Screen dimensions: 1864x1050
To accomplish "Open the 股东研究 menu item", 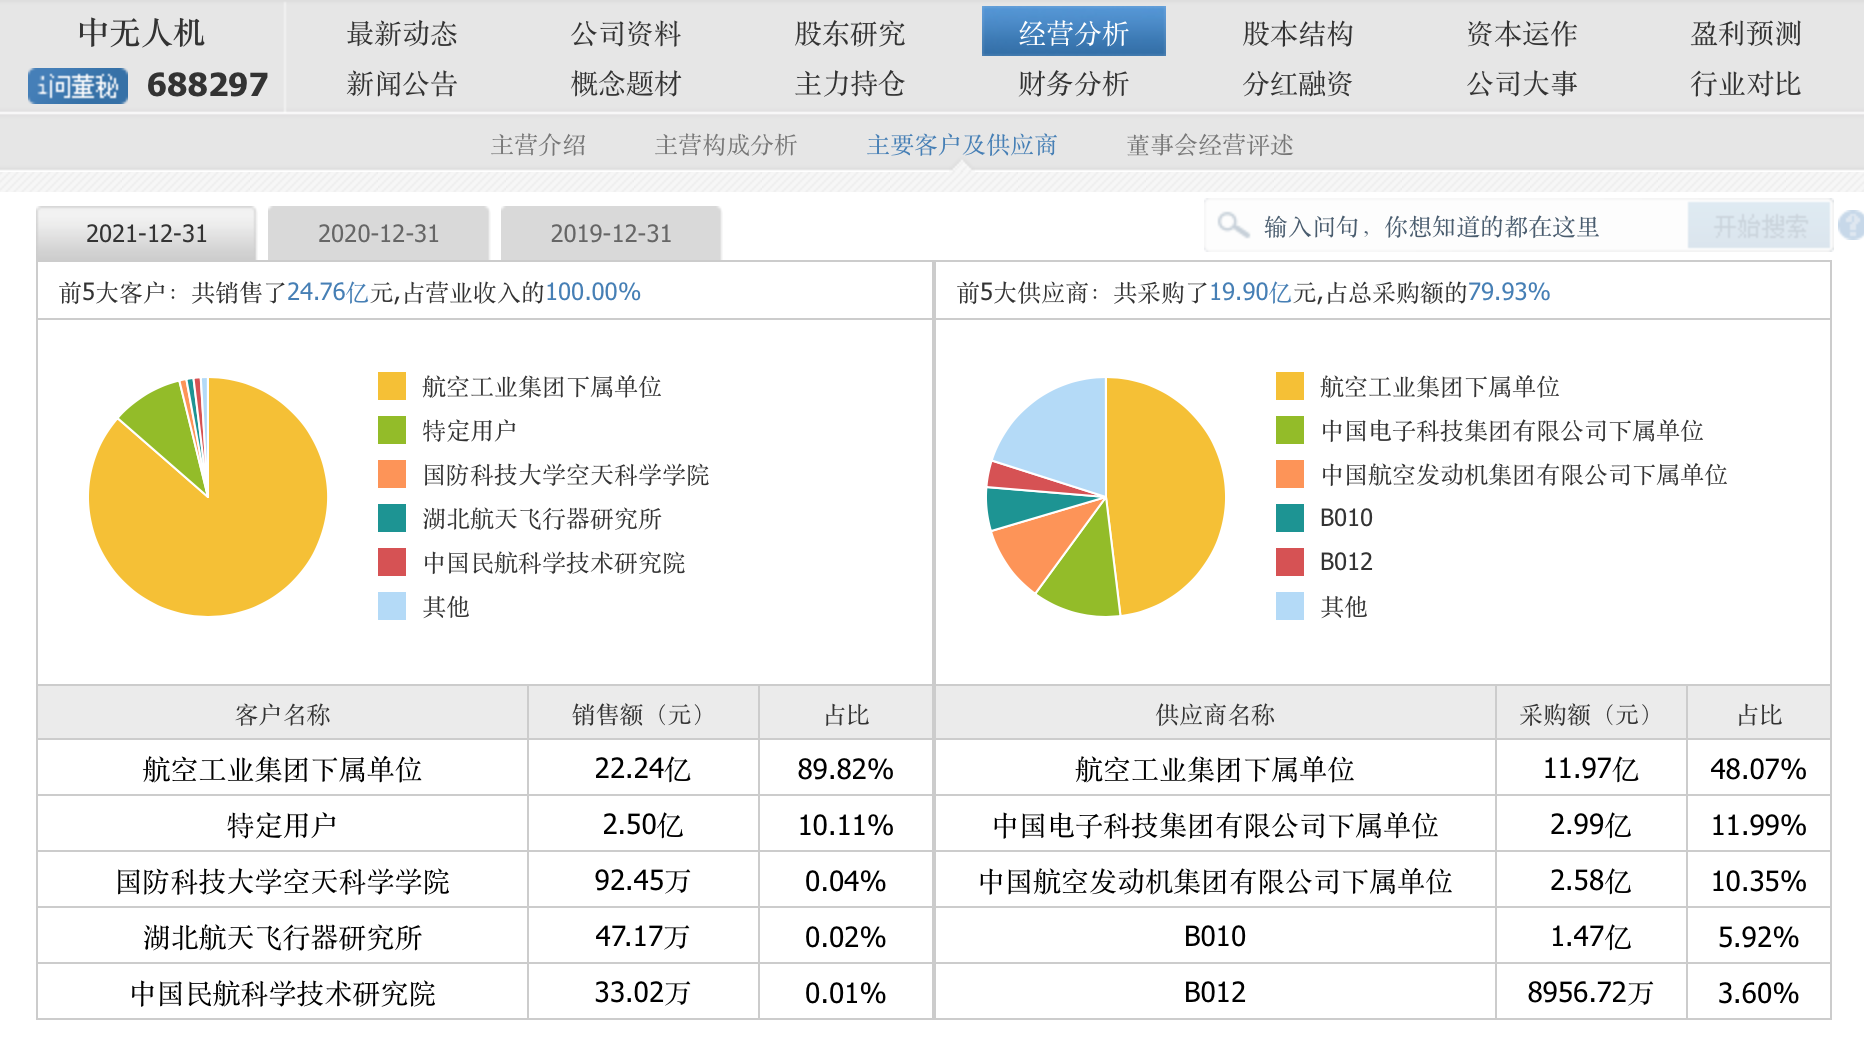I will 849,34.
